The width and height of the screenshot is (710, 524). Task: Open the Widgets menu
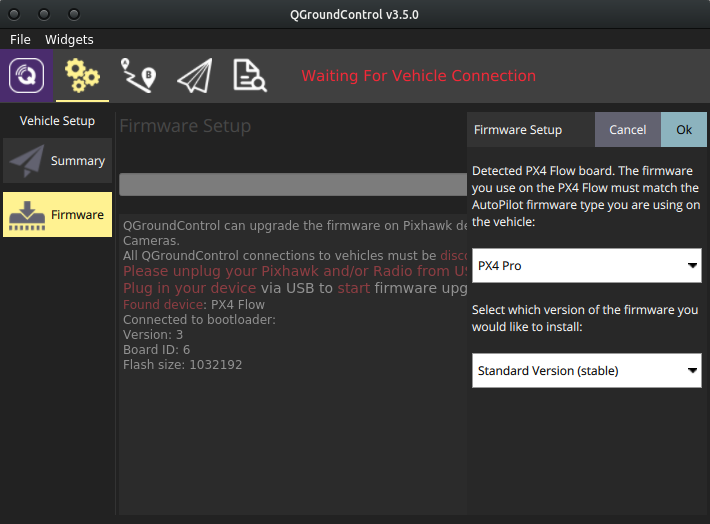69,40
